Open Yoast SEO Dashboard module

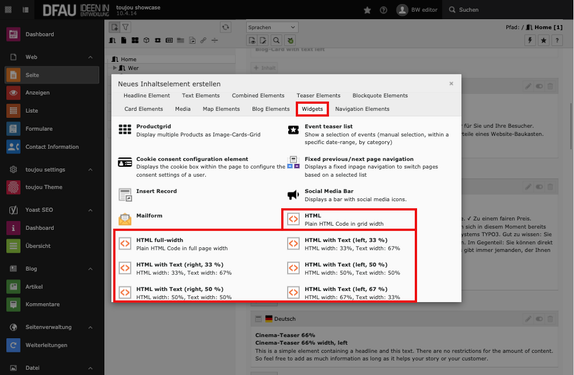click(x=13, y=228)
